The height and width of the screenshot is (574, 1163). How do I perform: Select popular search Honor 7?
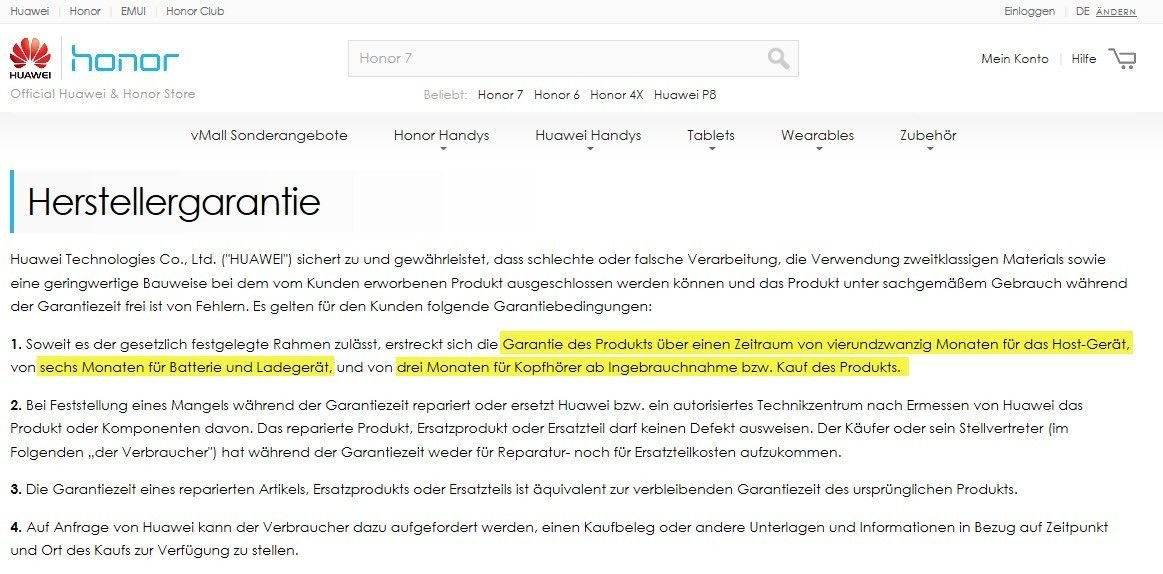coord(501,95)
